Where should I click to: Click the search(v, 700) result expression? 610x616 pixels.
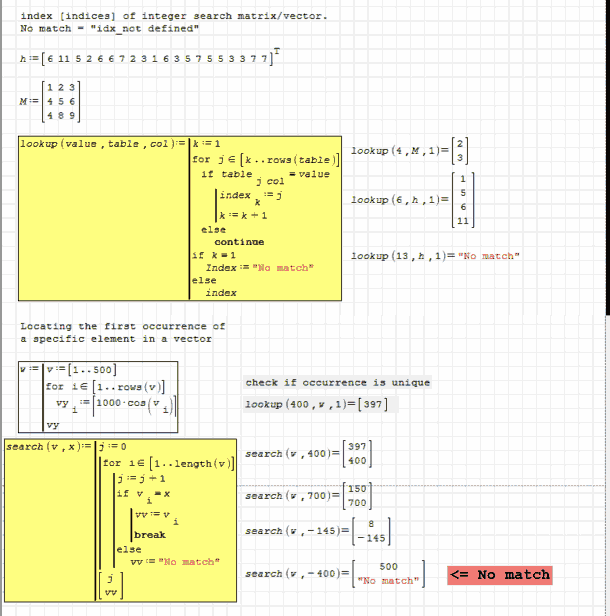pos(305,496)
